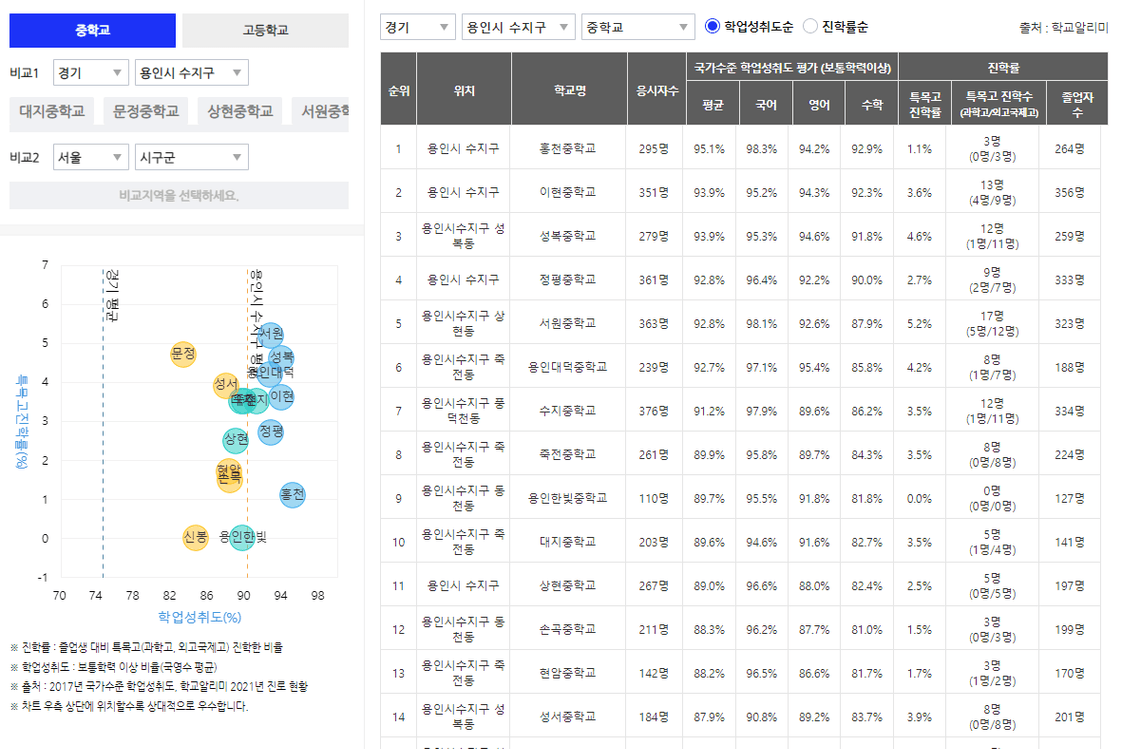Viewport: 1122px width, 749px height.
Task: Click 수지중학교 in the table
Action: (x=567, y=411)
